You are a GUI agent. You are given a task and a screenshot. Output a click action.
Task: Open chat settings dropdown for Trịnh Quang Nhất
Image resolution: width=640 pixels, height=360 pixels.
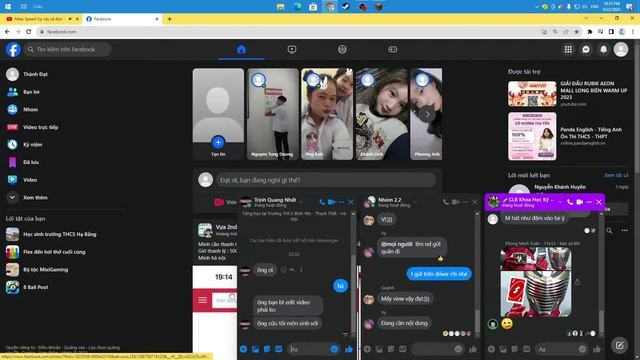pos(301,201)
